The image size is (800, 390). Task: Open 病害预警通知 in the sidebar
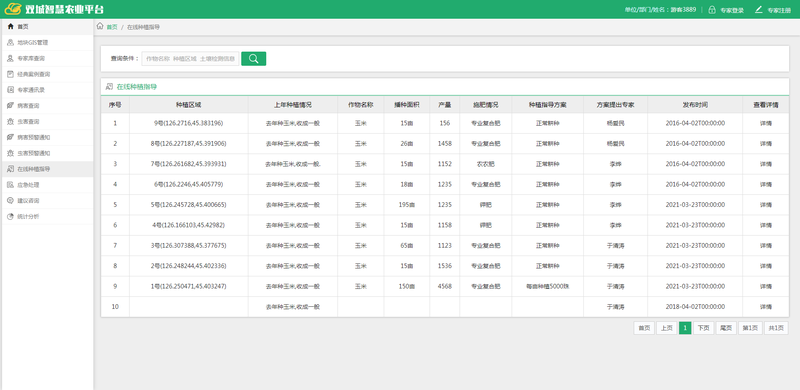(47, 137)
